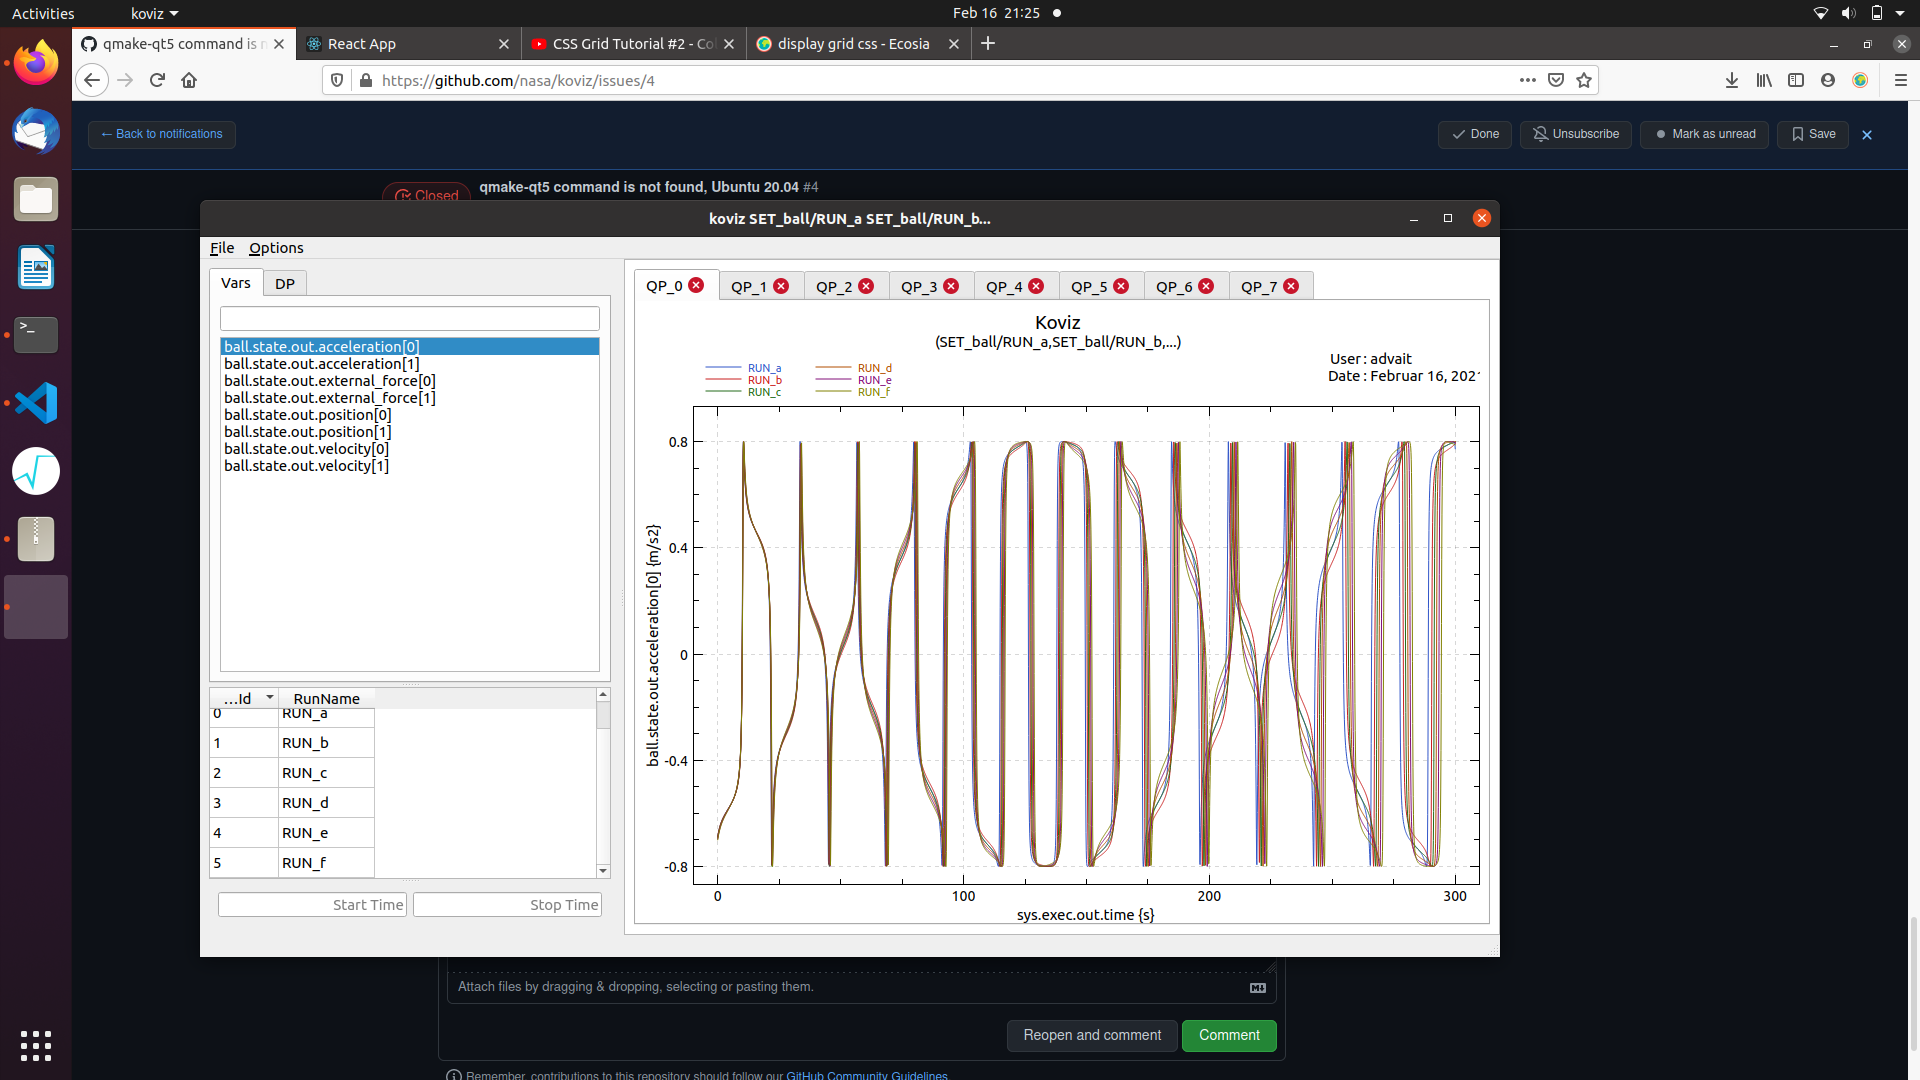The width and height of the screenshot is (1920, 1080).
Task: Open the Downloads arrow icon in Firefox
Action: [x=1732, y=80]
